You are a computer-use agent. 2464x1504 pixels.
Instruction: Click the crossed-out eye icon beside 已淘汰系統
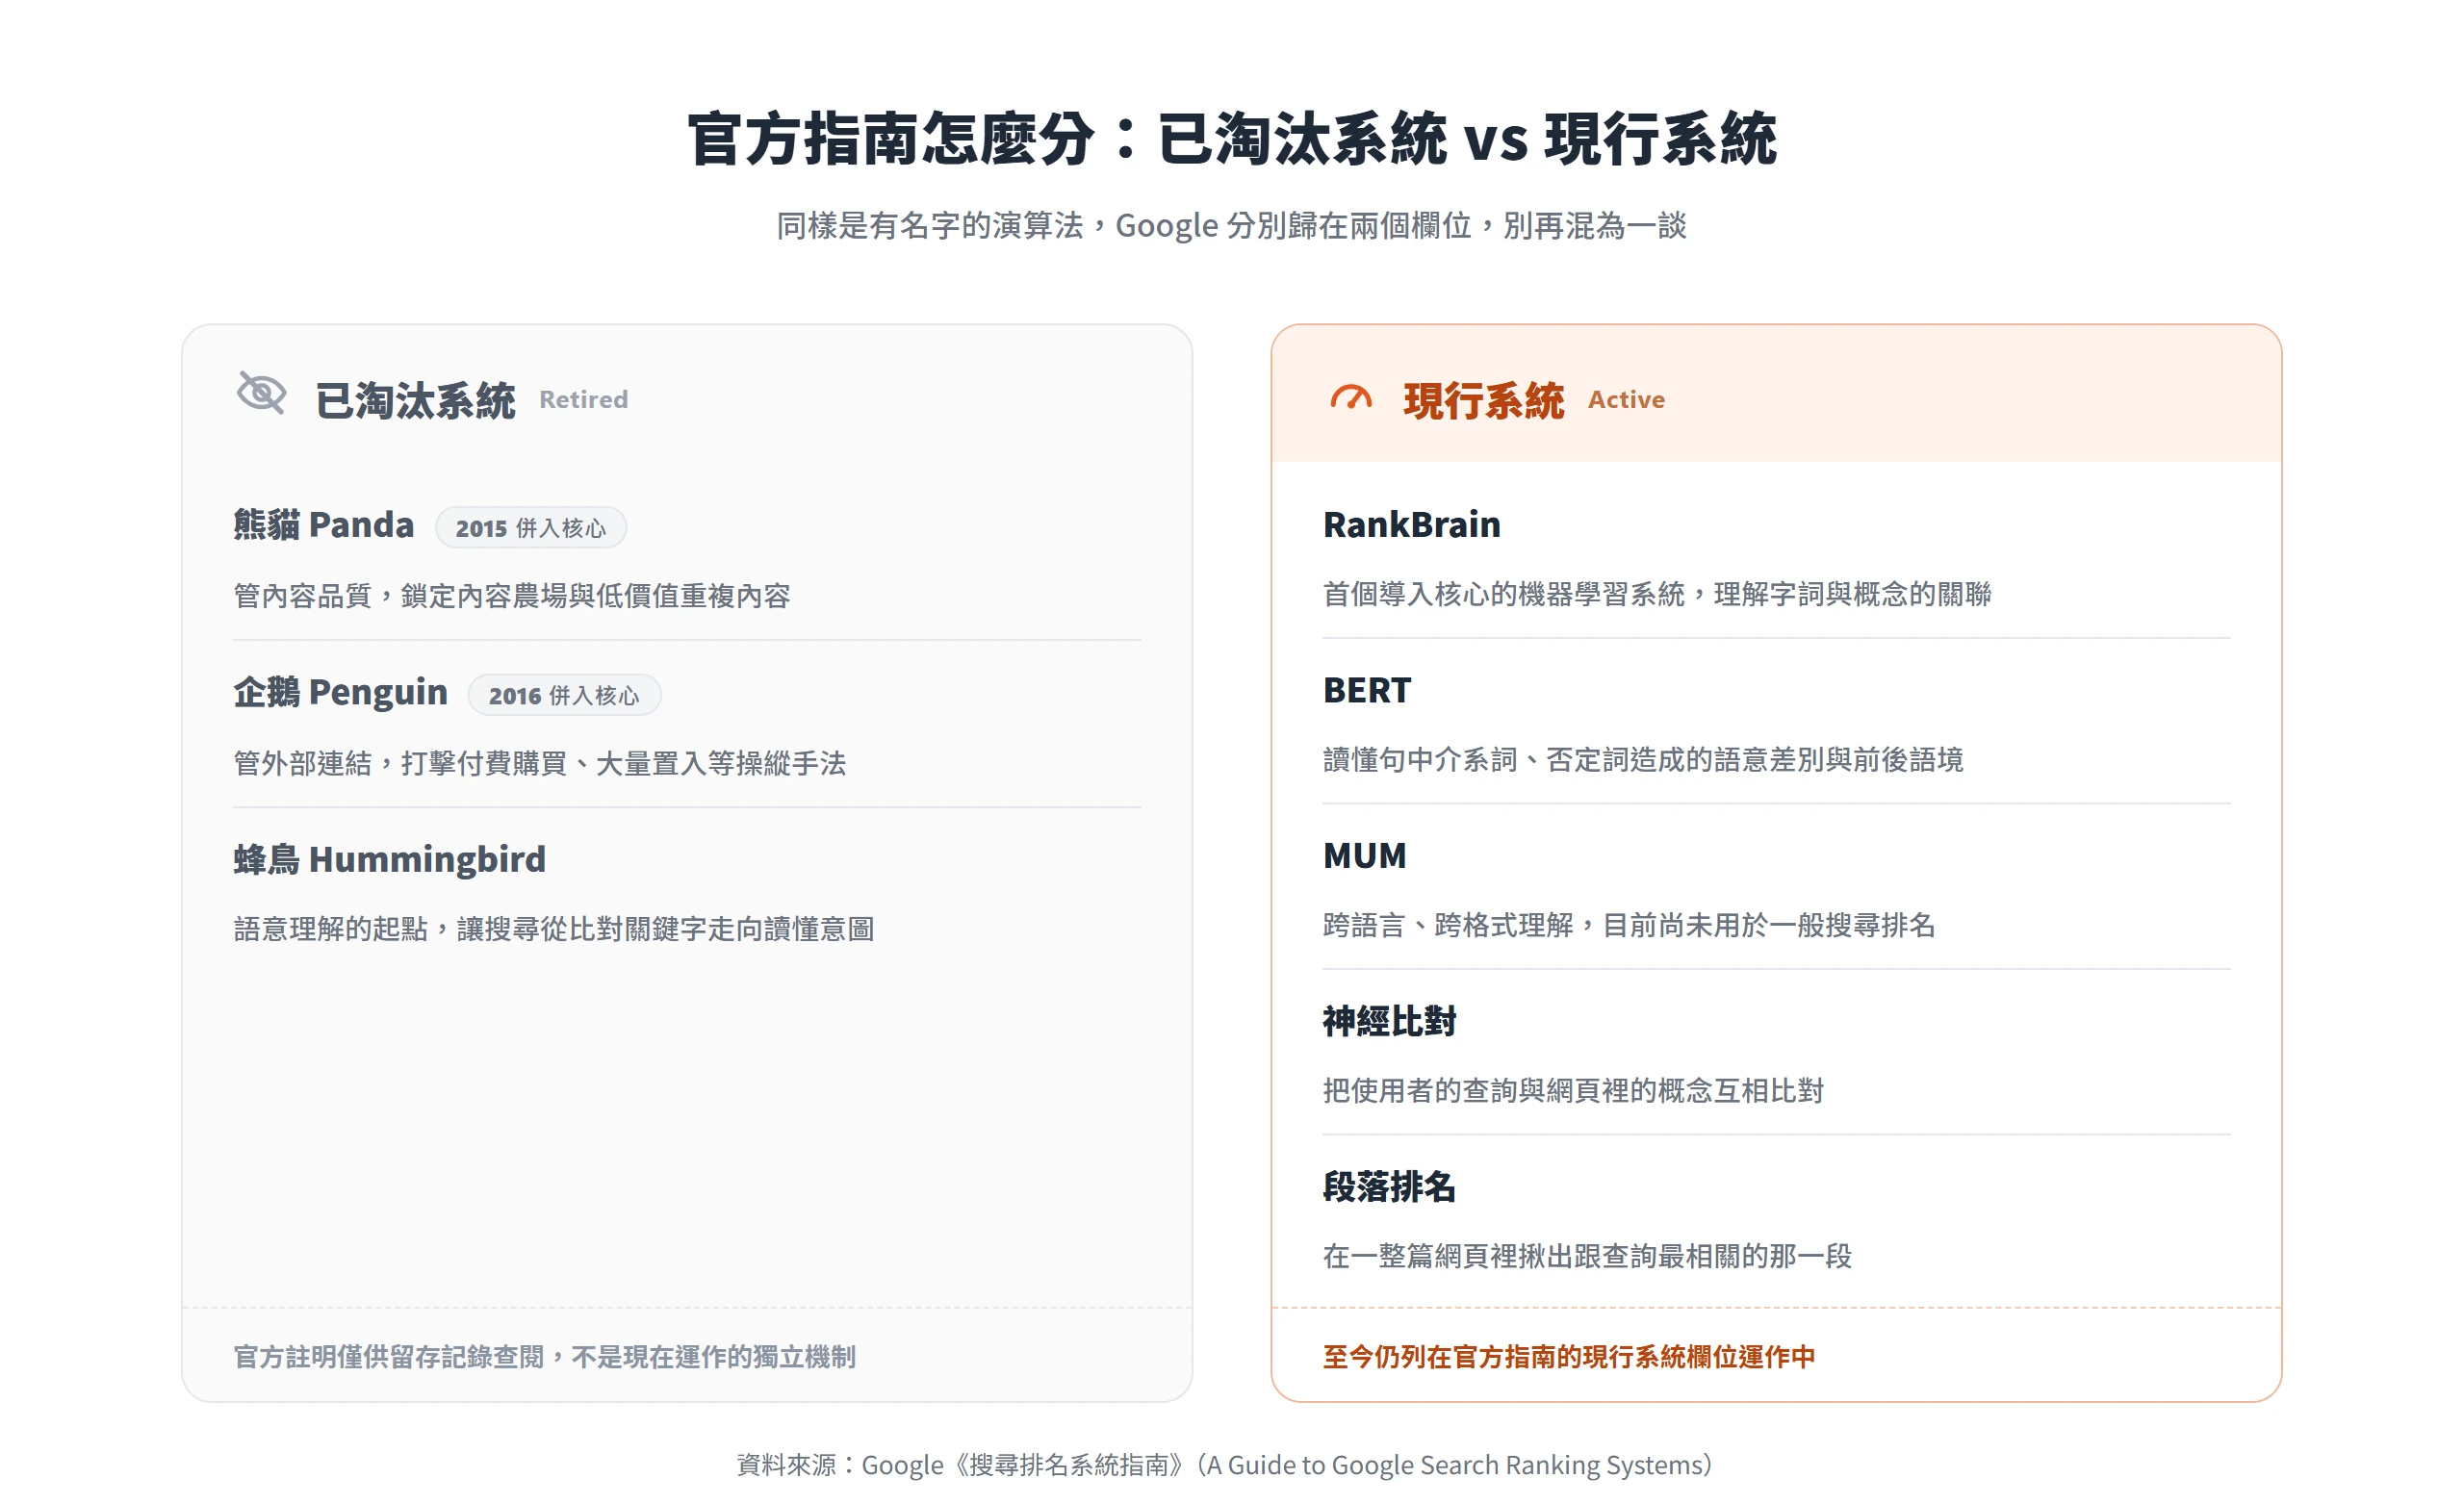(262, 392)
